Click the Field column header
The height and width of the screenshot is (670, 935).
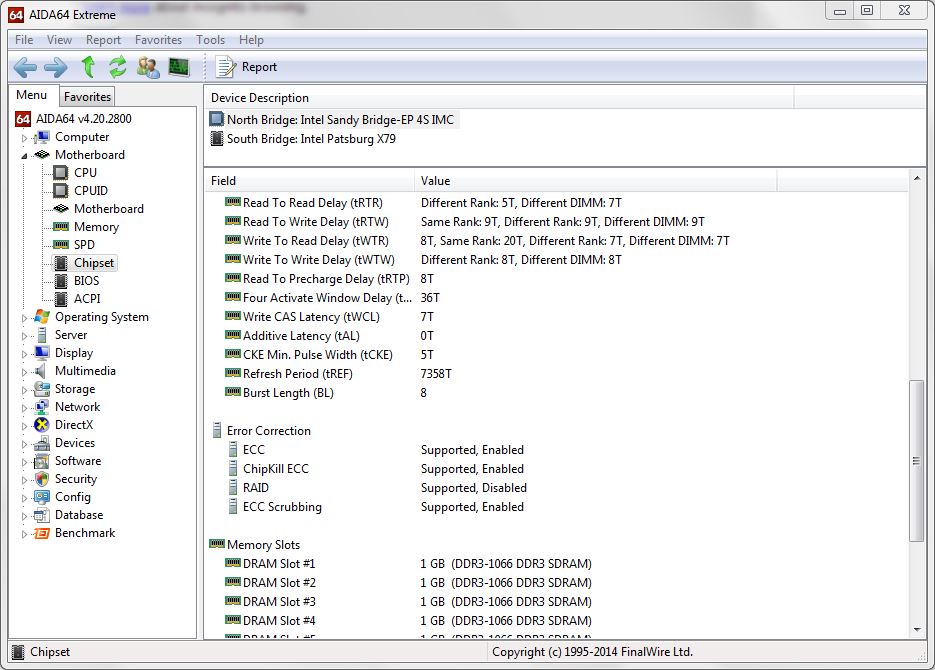coord(309,181)
